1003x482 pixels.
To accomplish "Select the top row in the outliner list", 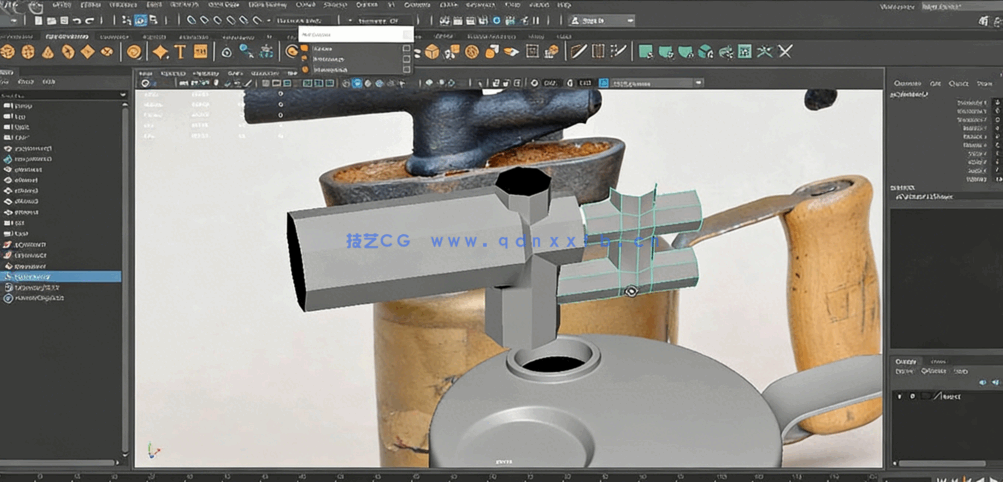I will pos(61,105).
